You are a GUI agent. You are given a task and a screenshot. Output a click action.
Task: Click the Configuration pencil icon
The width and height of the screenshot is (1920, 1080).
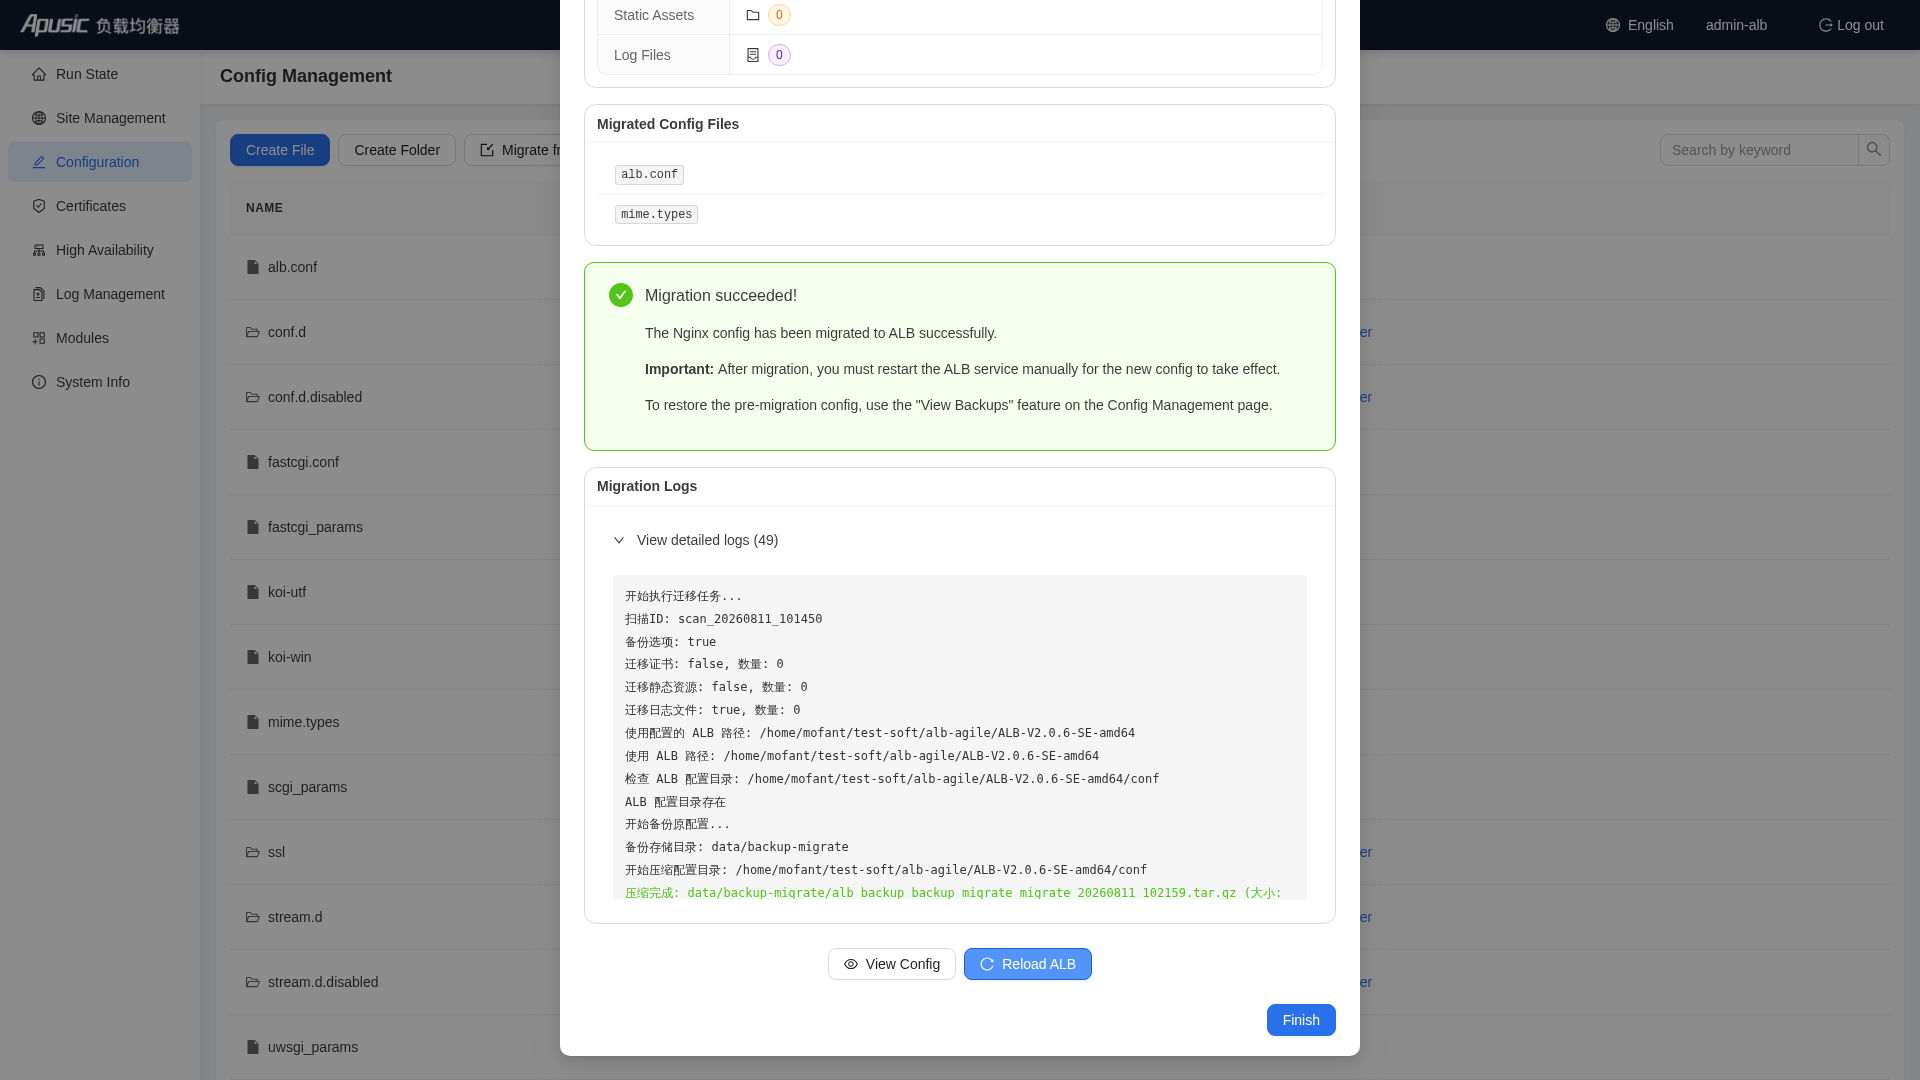tap(39, 162)
